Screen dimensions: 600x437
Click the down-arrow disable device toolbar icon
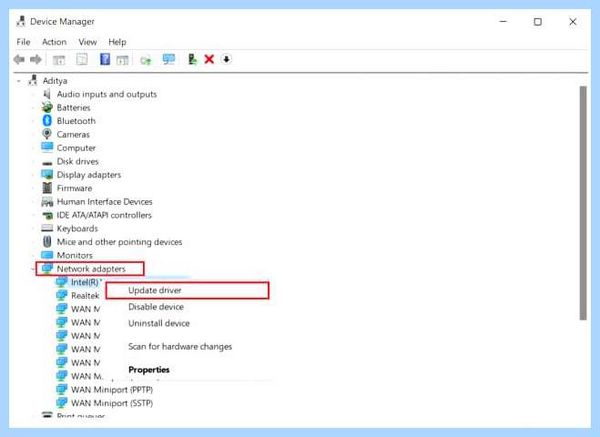point(227,59)
